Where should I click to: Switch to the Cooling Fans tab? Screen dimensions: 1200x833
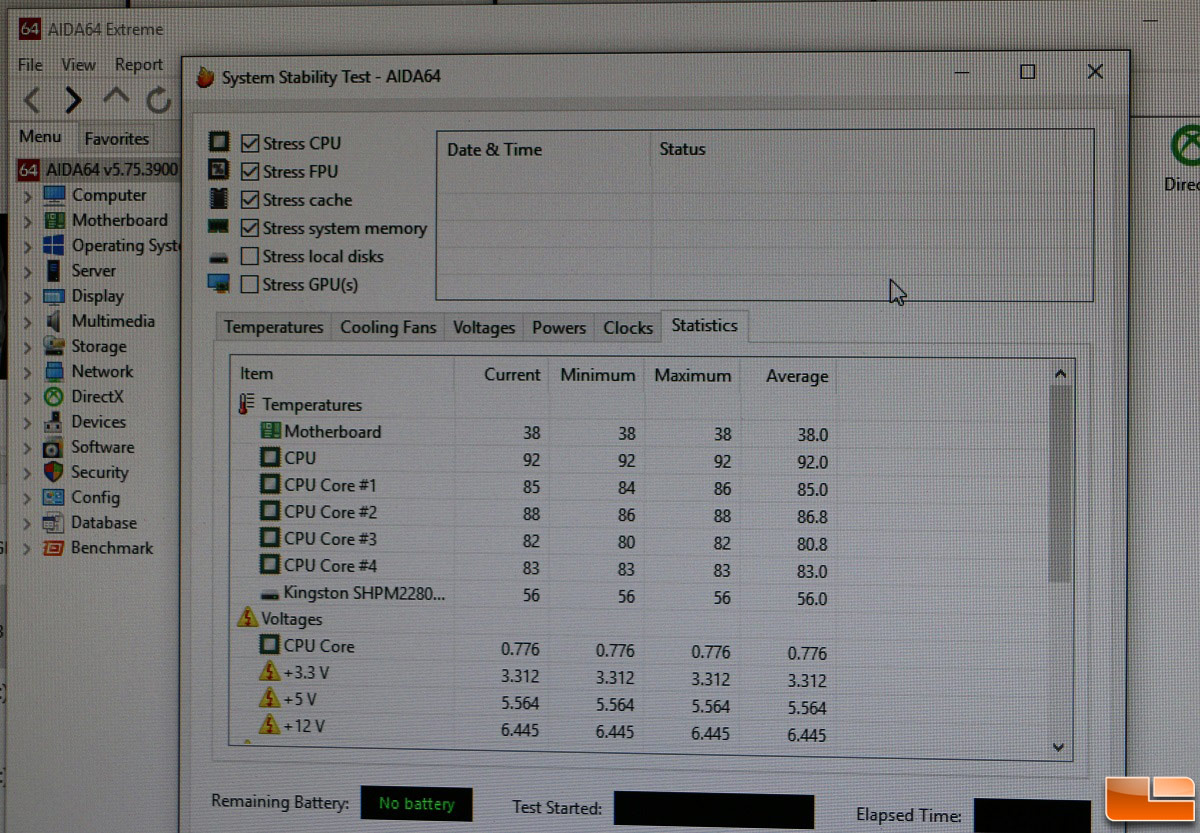click(x=388, y=327)
